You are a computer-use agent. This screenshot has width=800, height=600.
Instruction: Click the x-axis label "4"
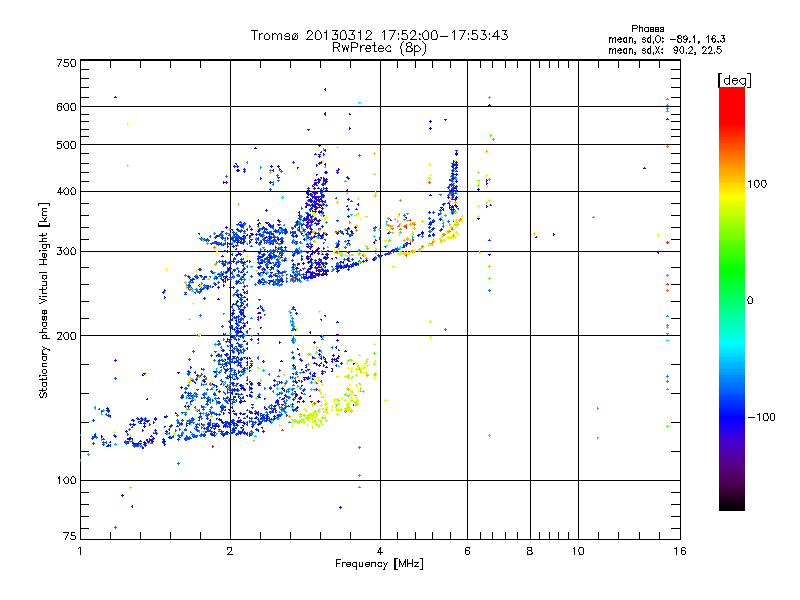click(x=380, y=551)
